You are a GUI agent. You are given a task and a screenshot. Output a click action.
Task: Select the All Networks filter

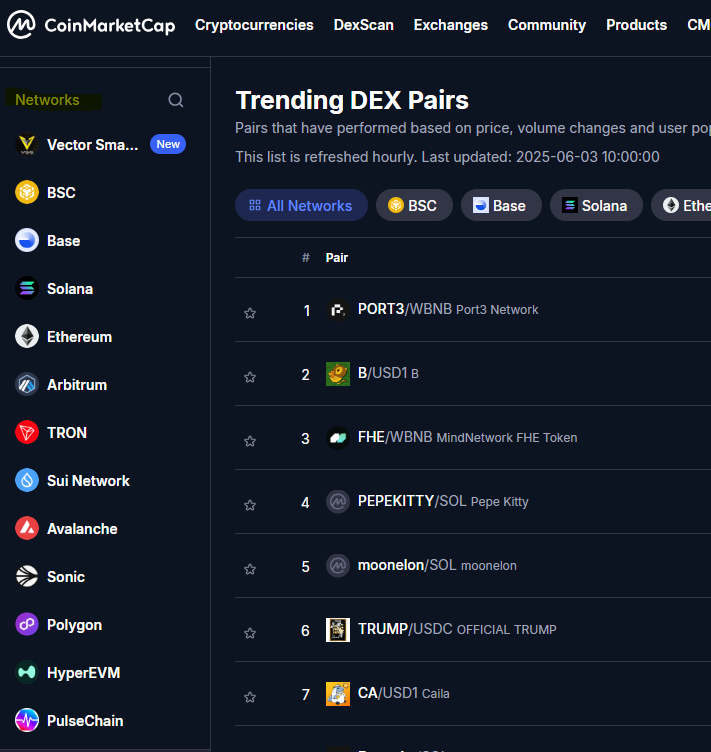tap(301, 205)
